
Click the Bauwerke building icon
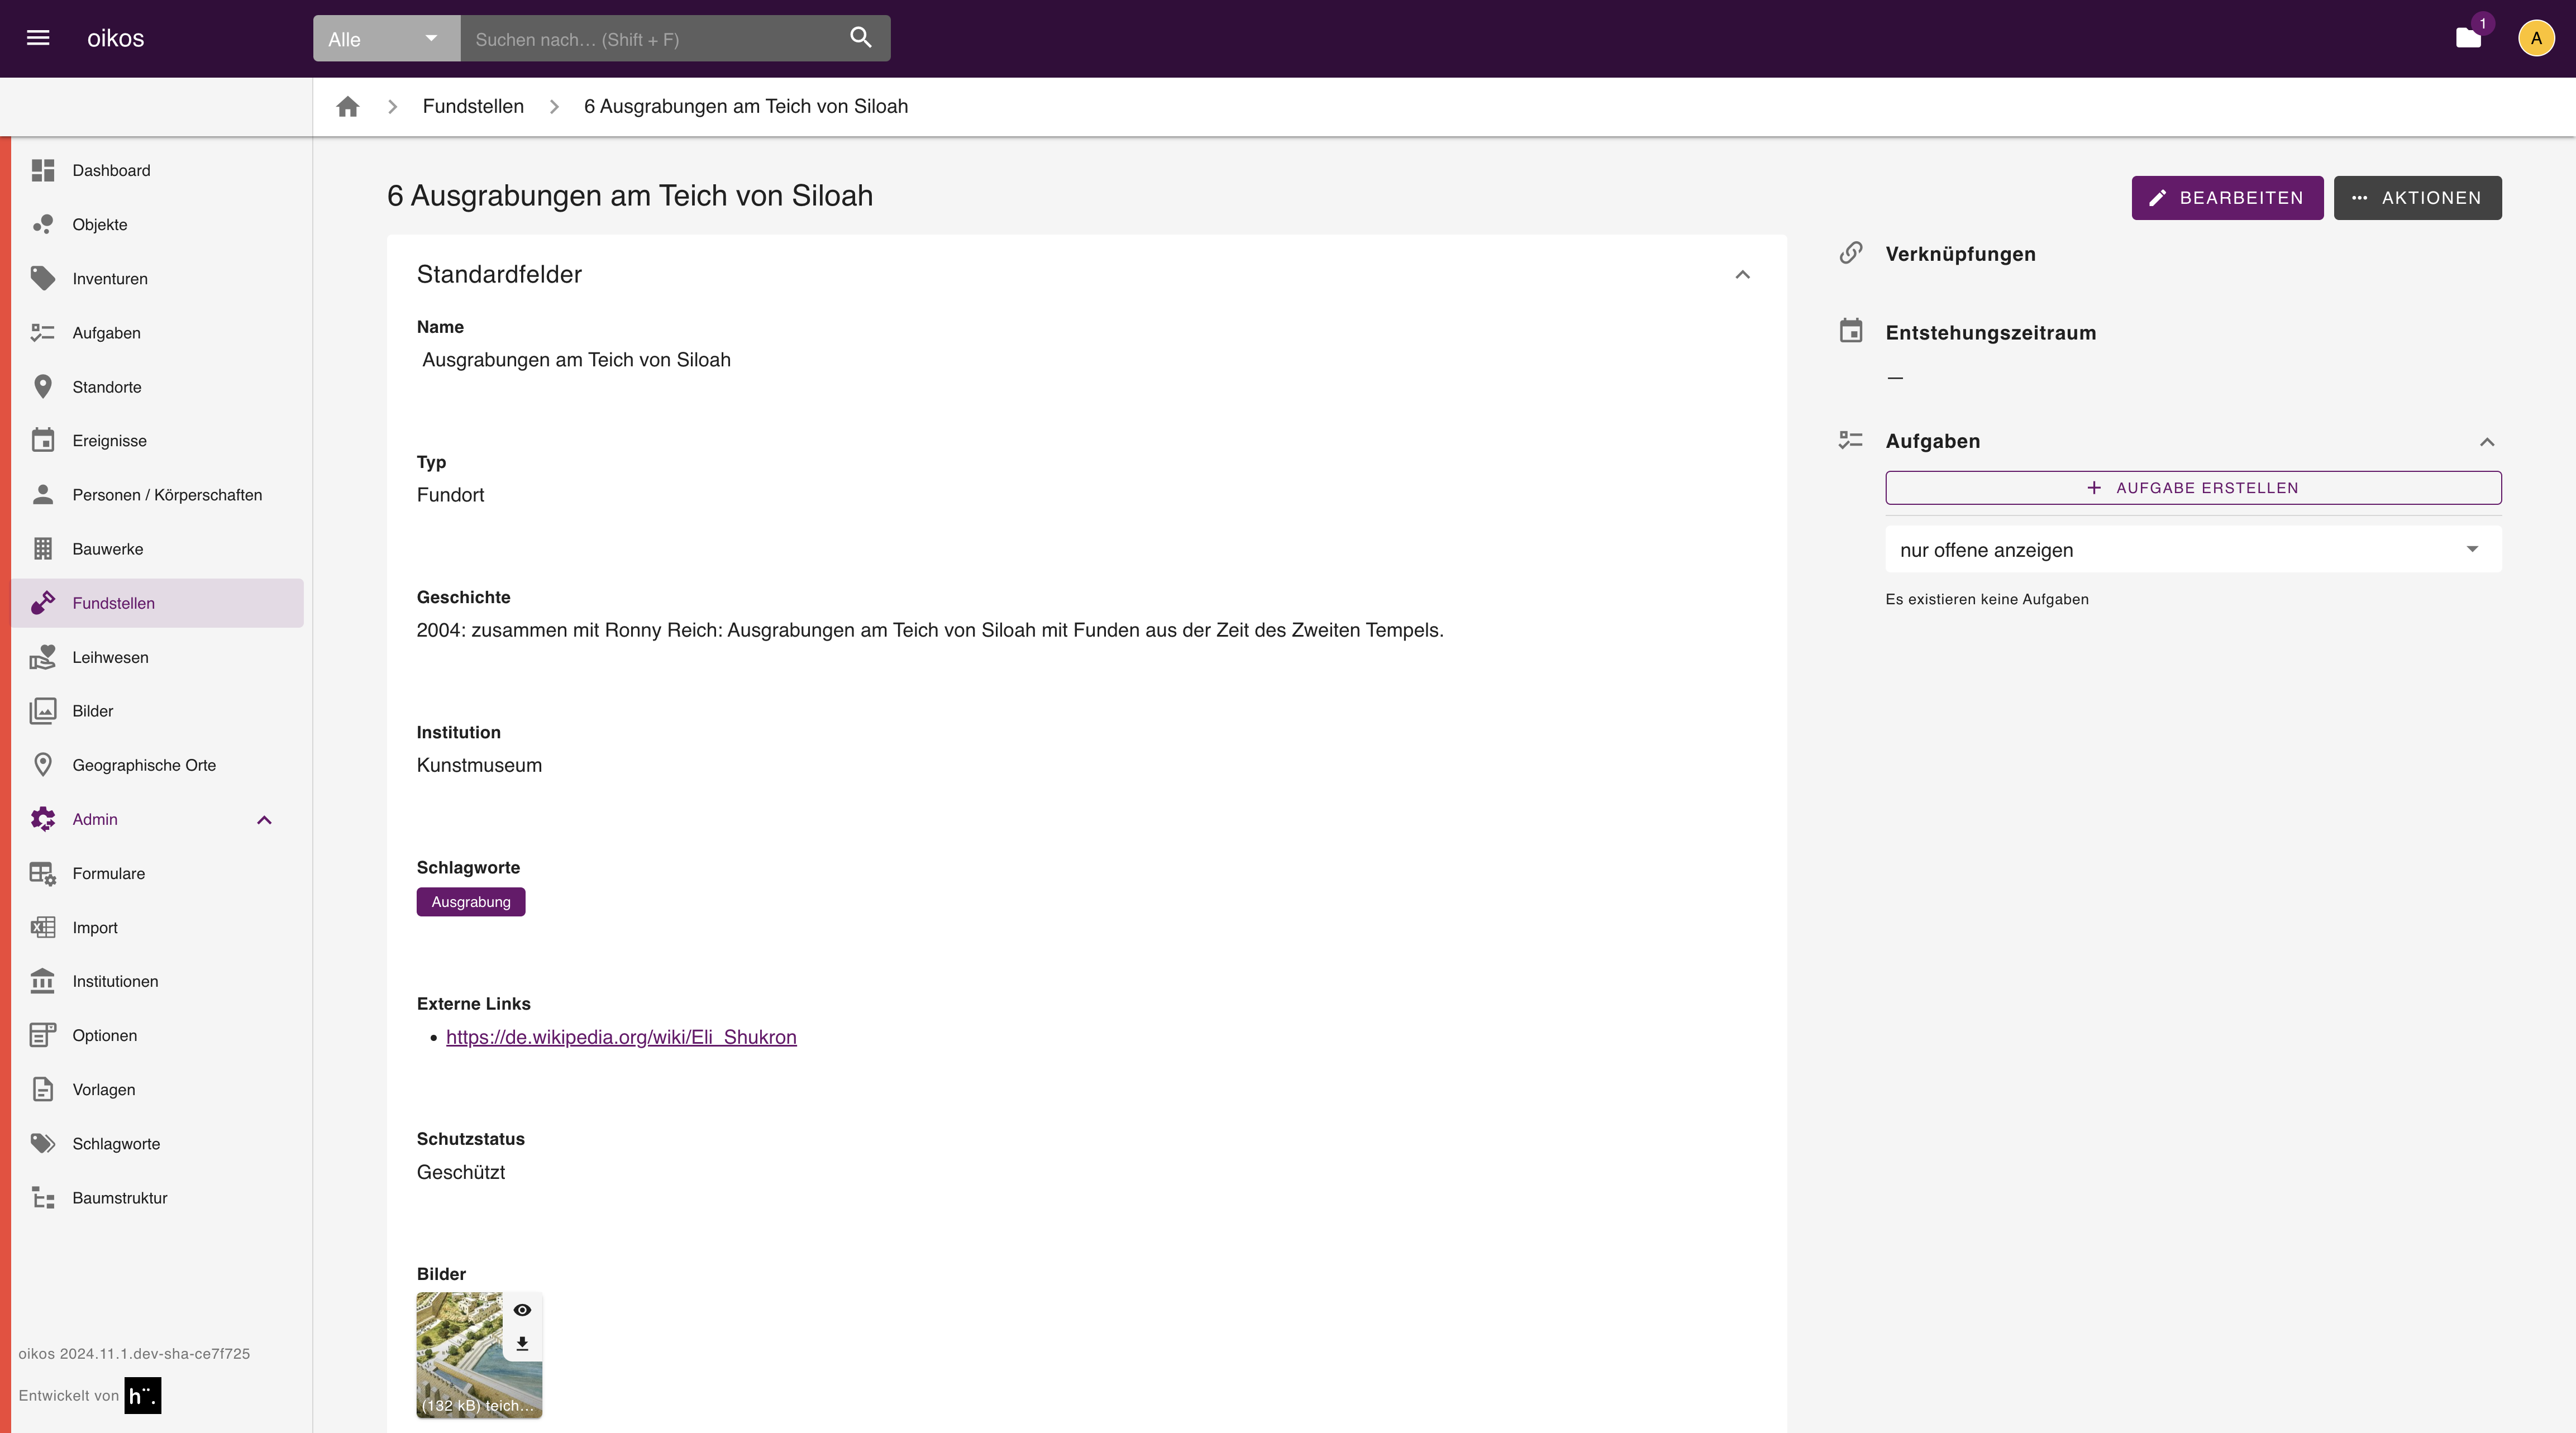coord(43,548)
